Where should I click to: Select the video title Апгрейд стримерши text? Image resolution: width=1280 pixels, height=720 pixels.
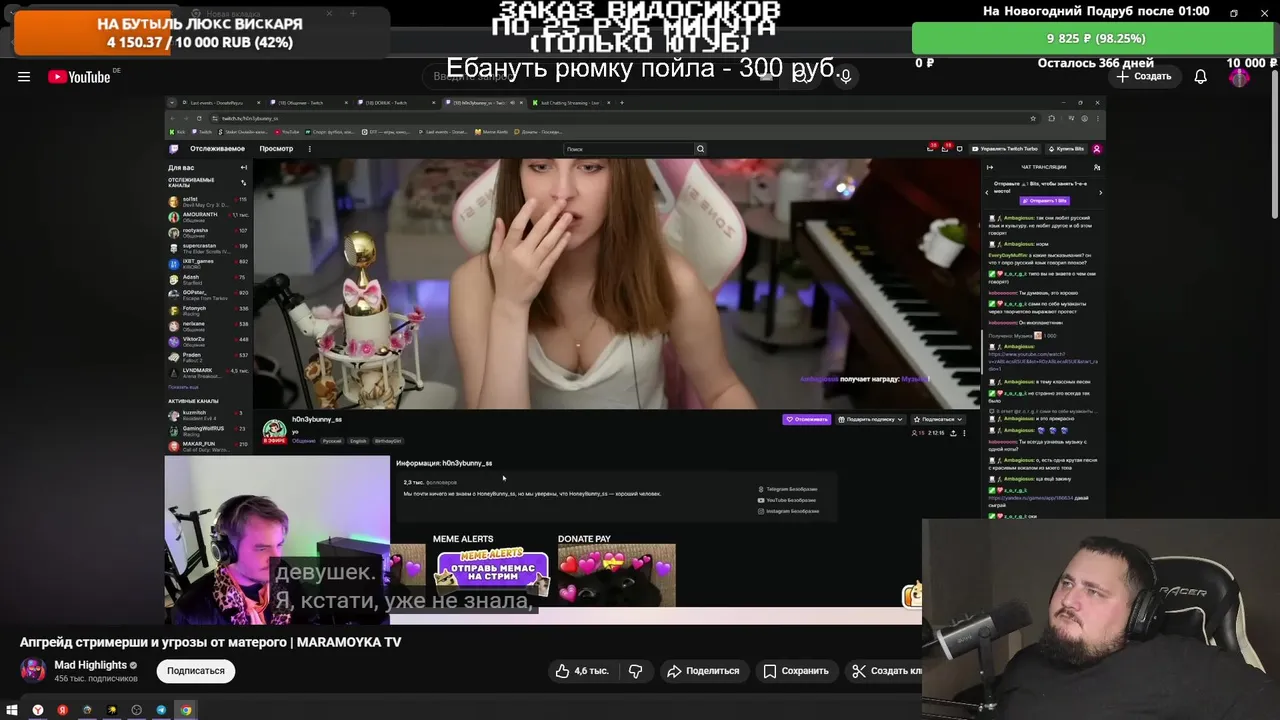[210, 642]
